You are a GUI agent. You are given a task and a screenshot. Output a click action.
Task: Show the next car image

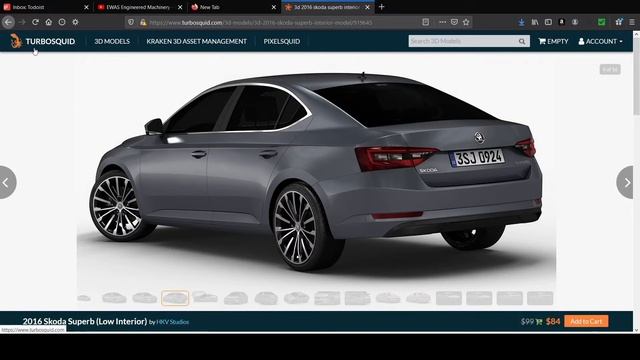pyautogui.click(x=626, y=182)
